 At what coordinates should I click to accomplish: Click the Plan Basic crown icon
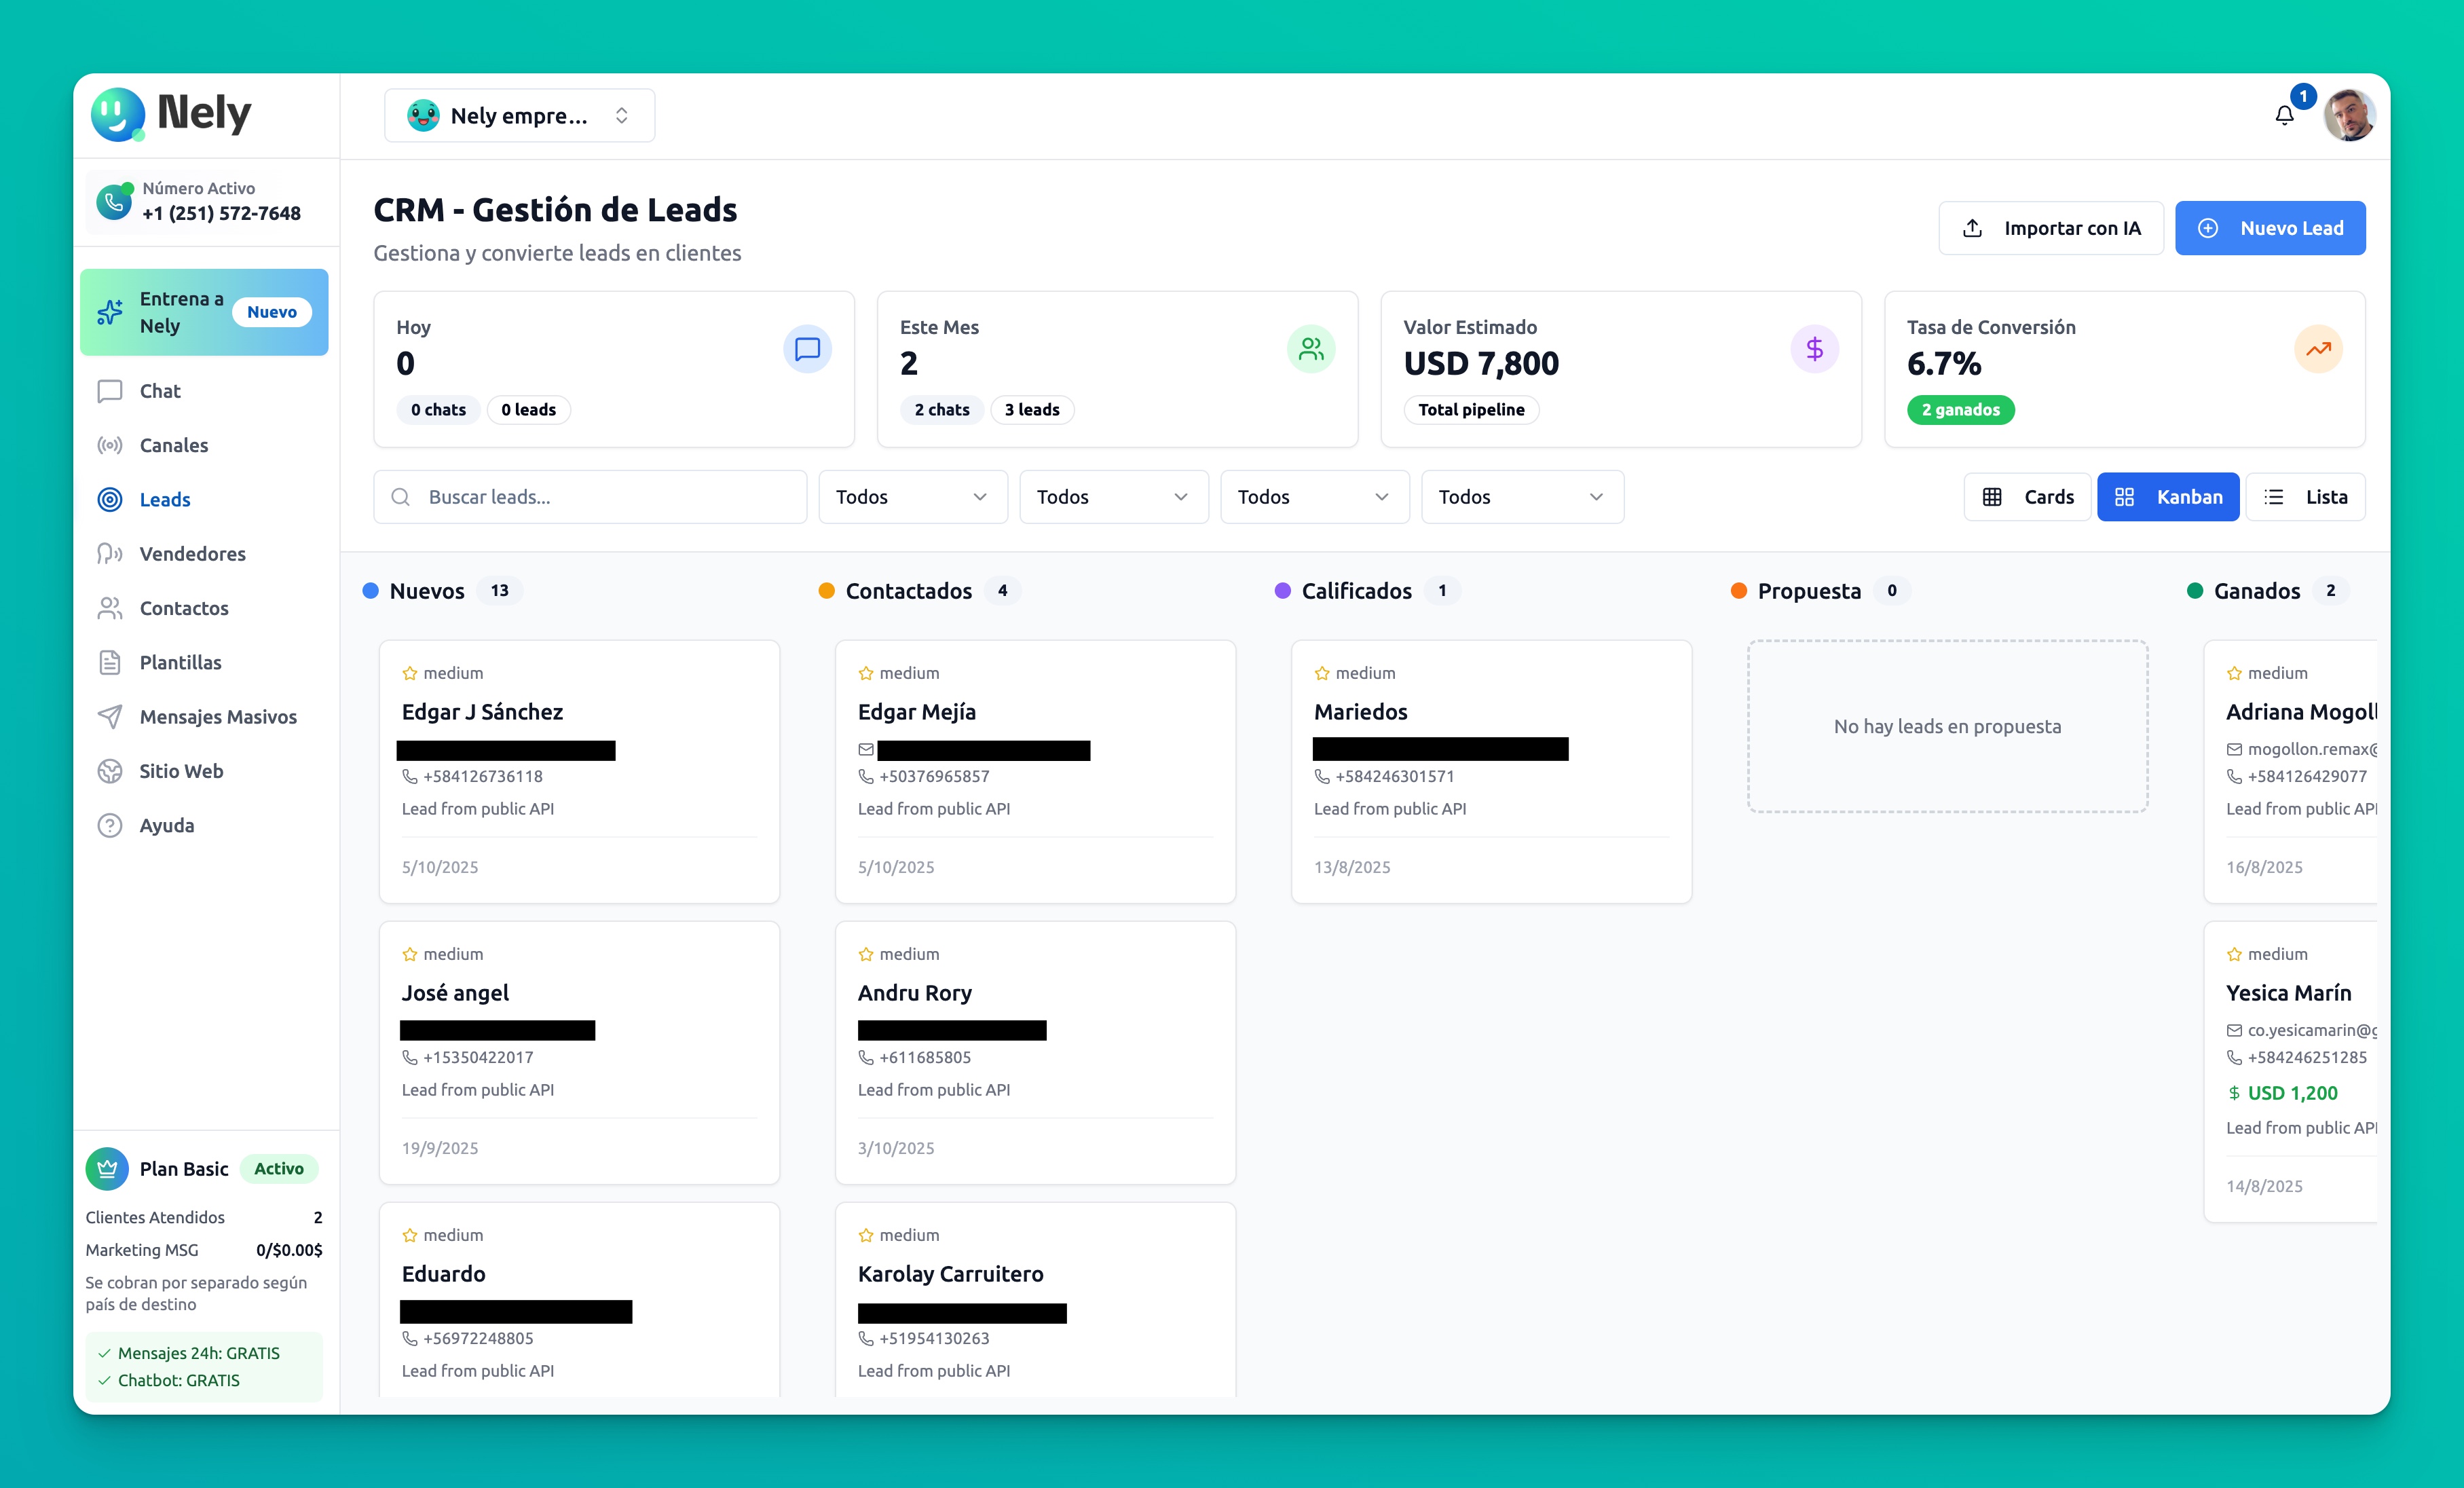107,1168
